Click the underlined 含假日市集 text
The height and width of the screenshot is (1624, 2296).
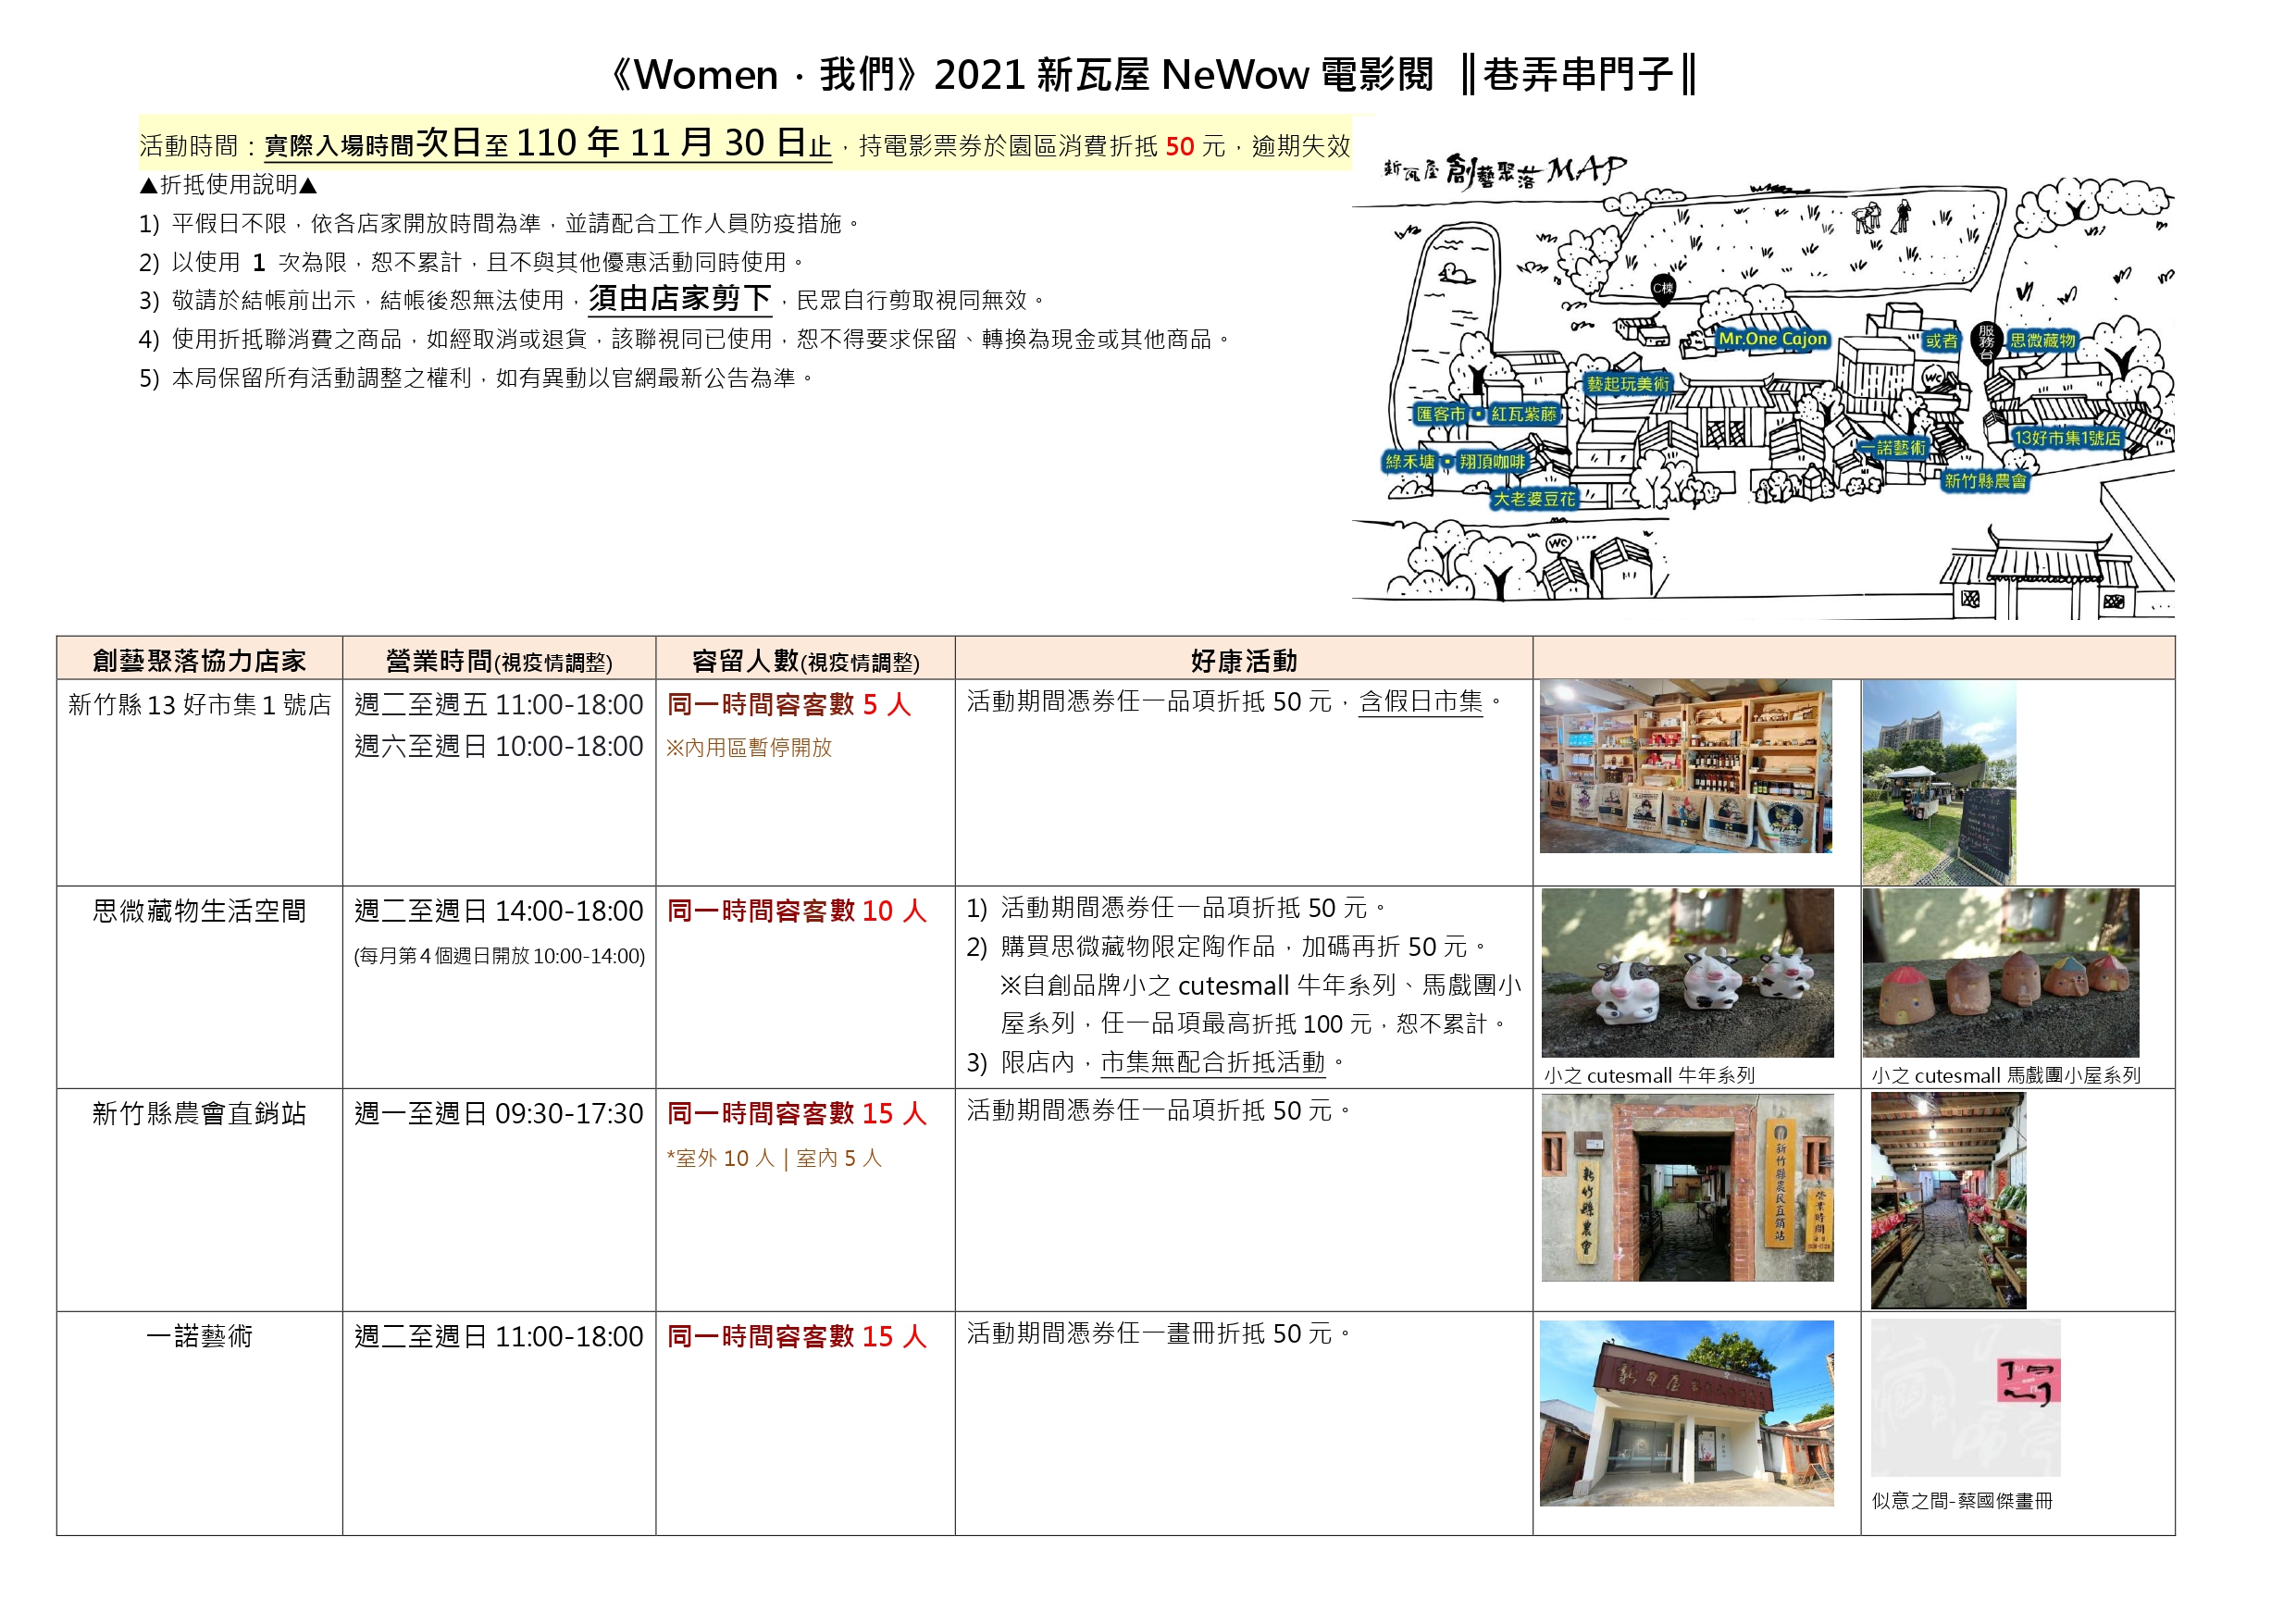click(x=1420, y=703)
